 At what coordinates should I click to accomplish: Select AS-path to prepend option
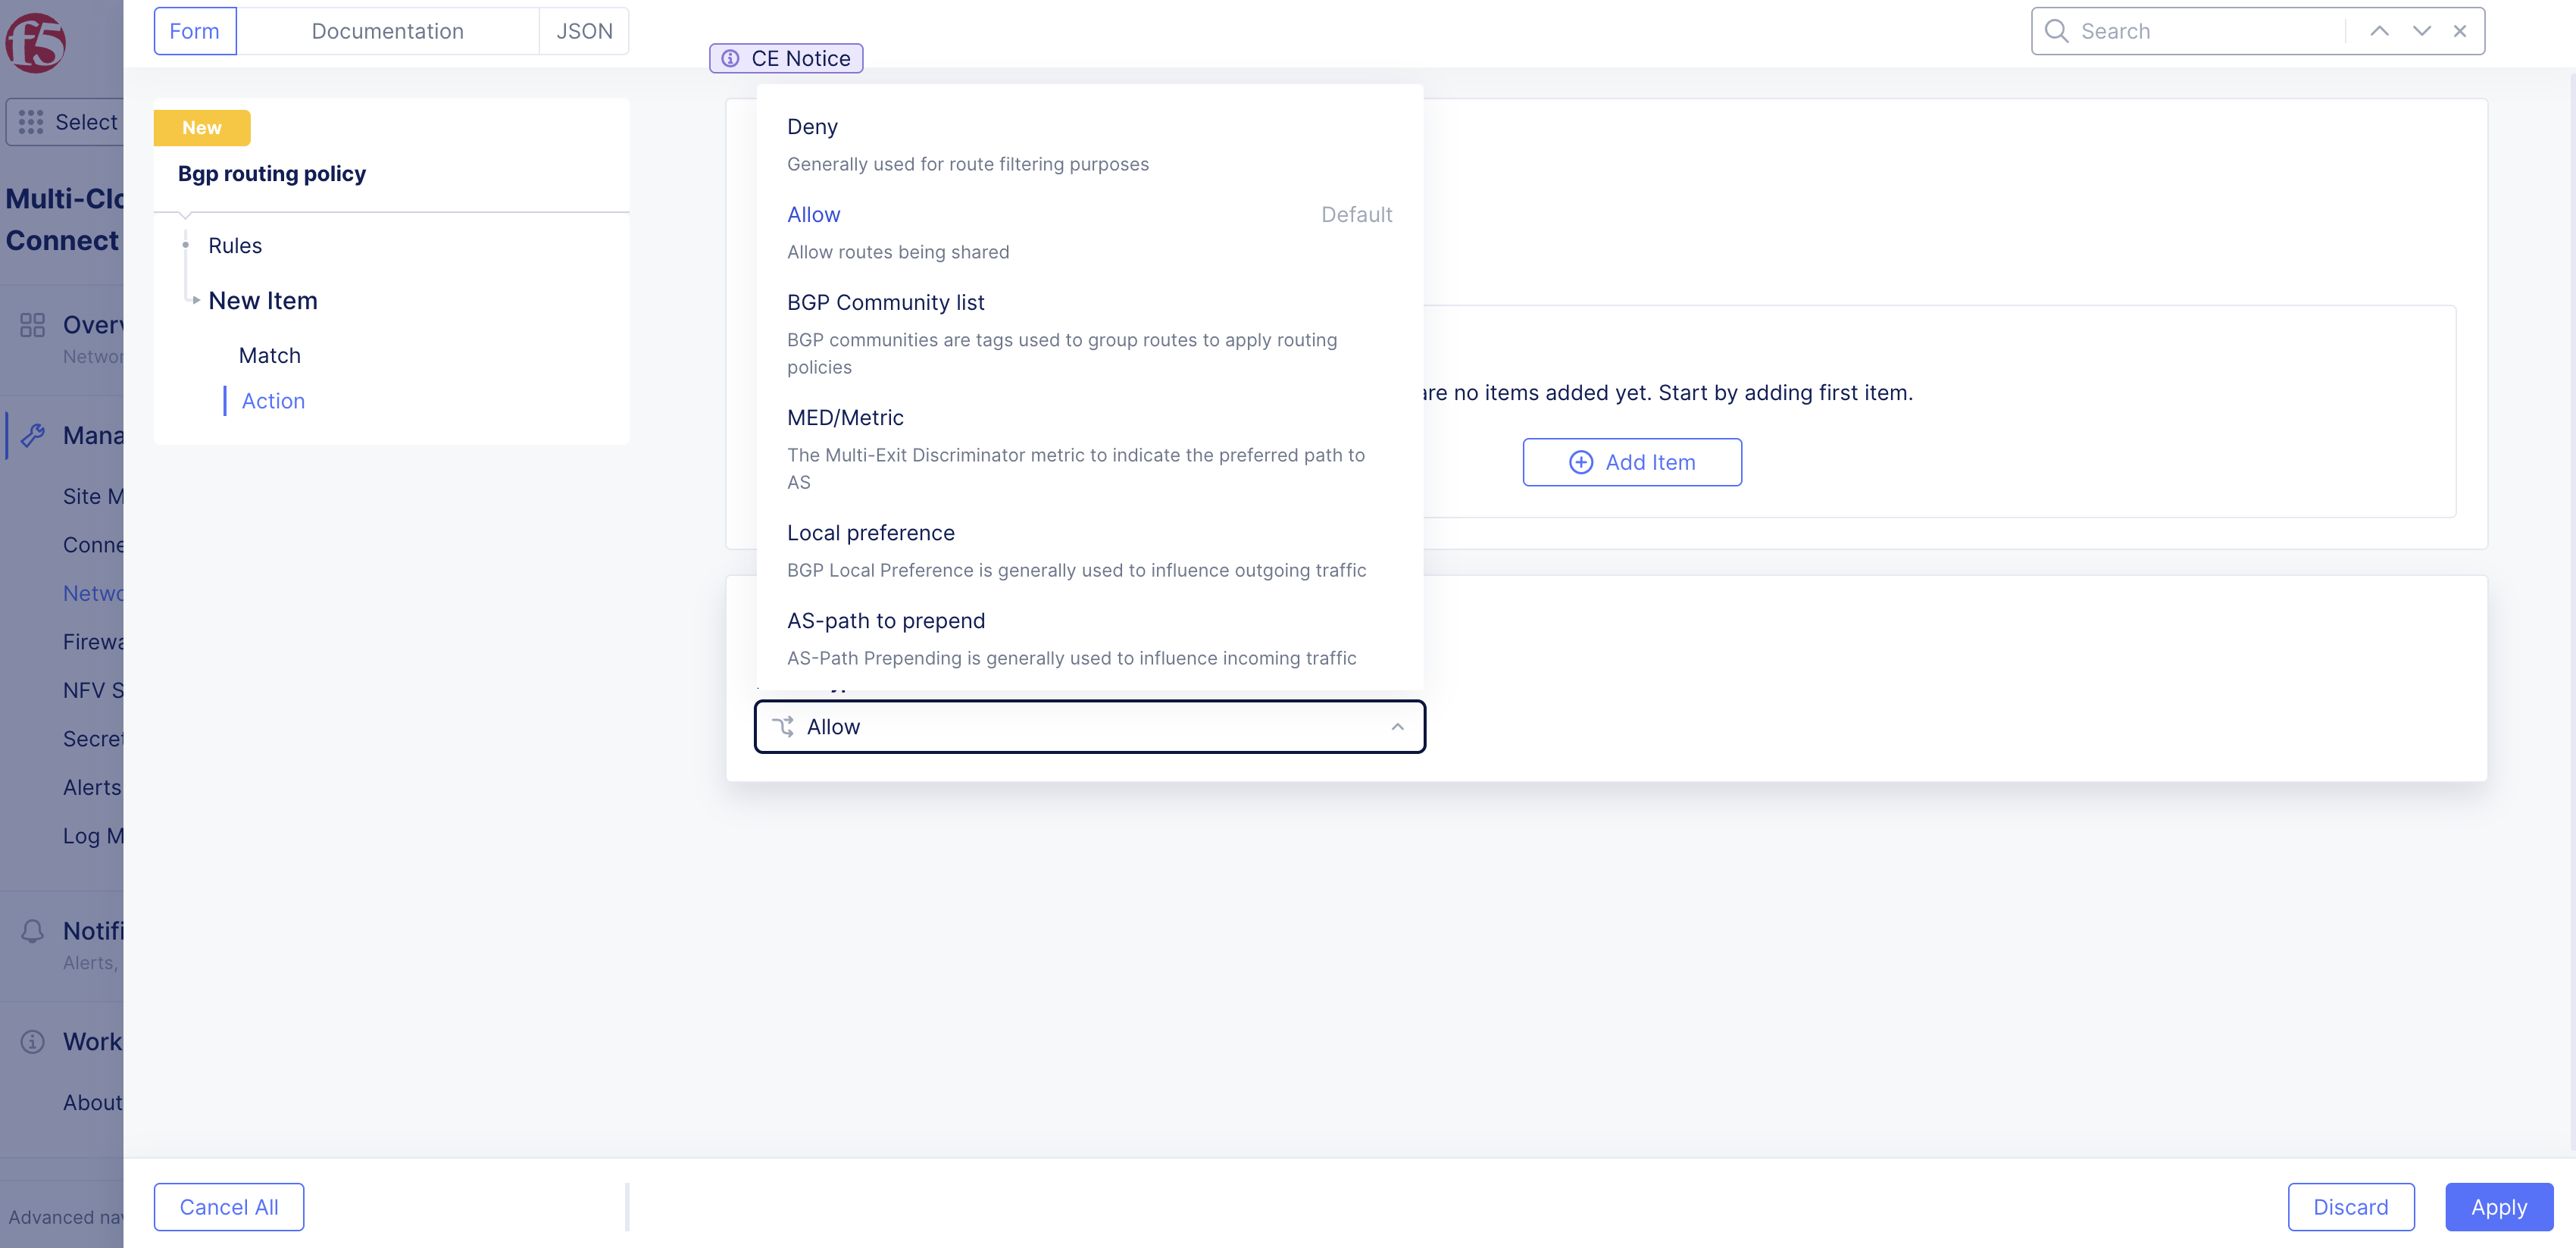click(x=886, y=620)
